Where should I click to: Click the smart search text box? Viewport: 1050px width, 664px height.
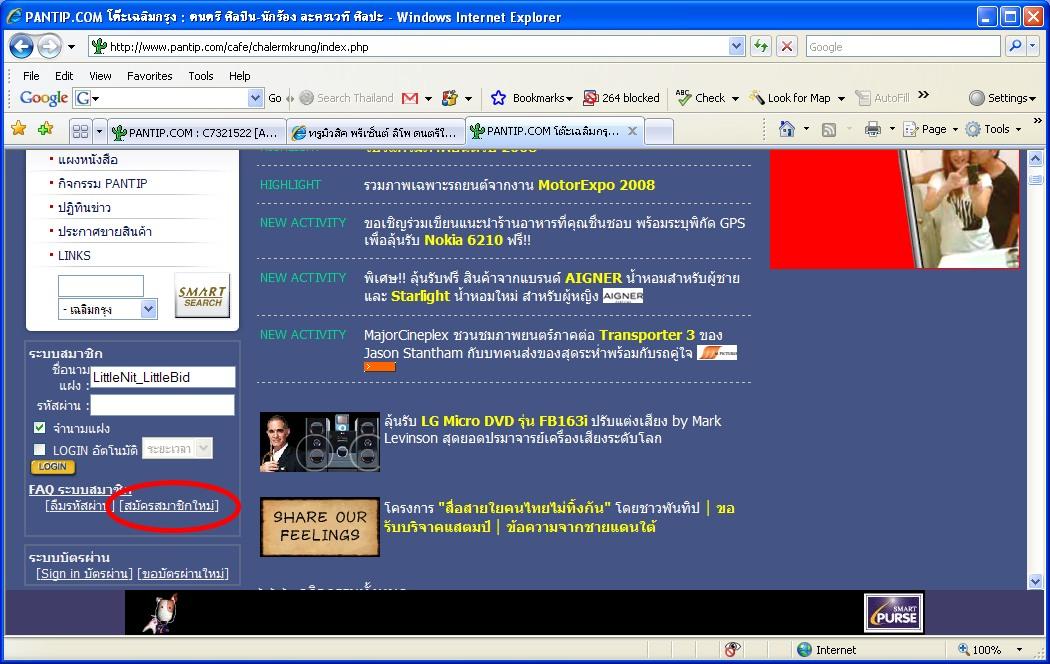[100, 286]
